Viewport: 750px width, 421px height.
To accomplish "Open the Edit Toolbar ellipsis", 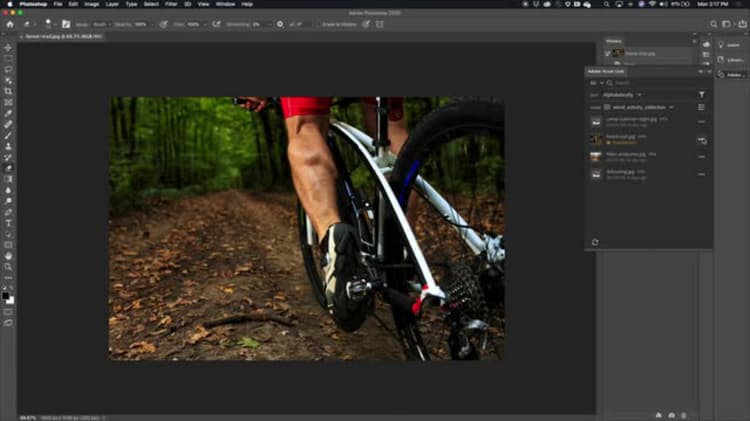I will coord(8,278).
